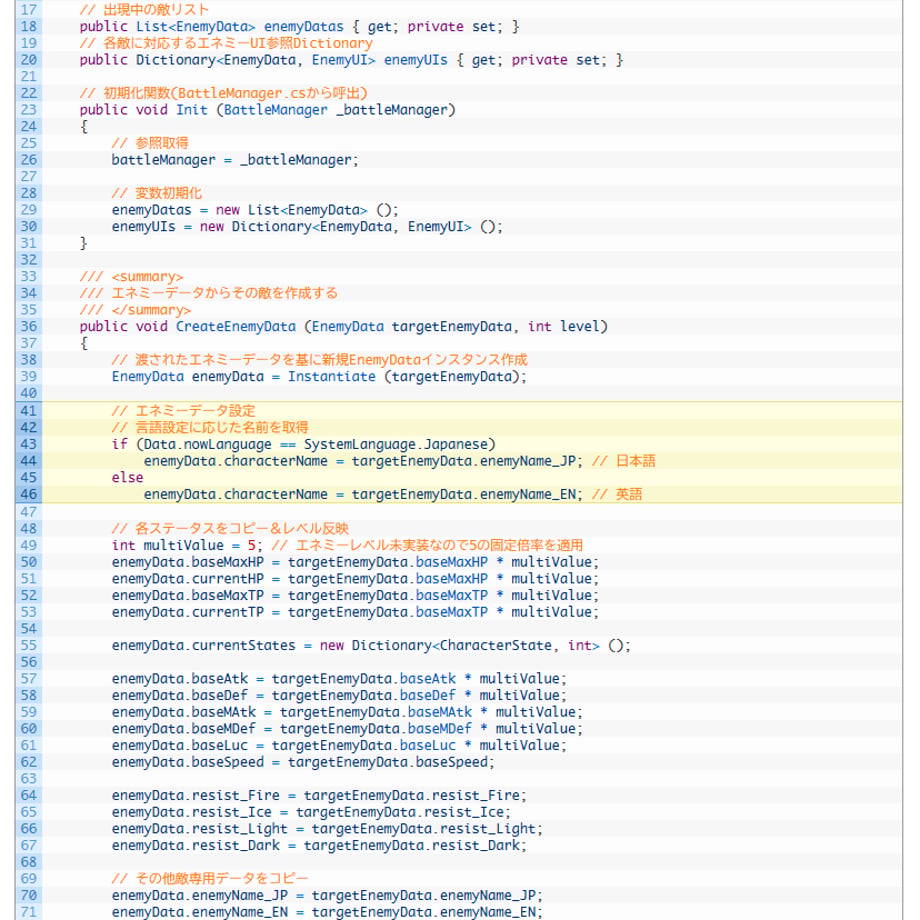Click the enemyUIs property declaration
The image size is (920, 920).
click(415, 60)
